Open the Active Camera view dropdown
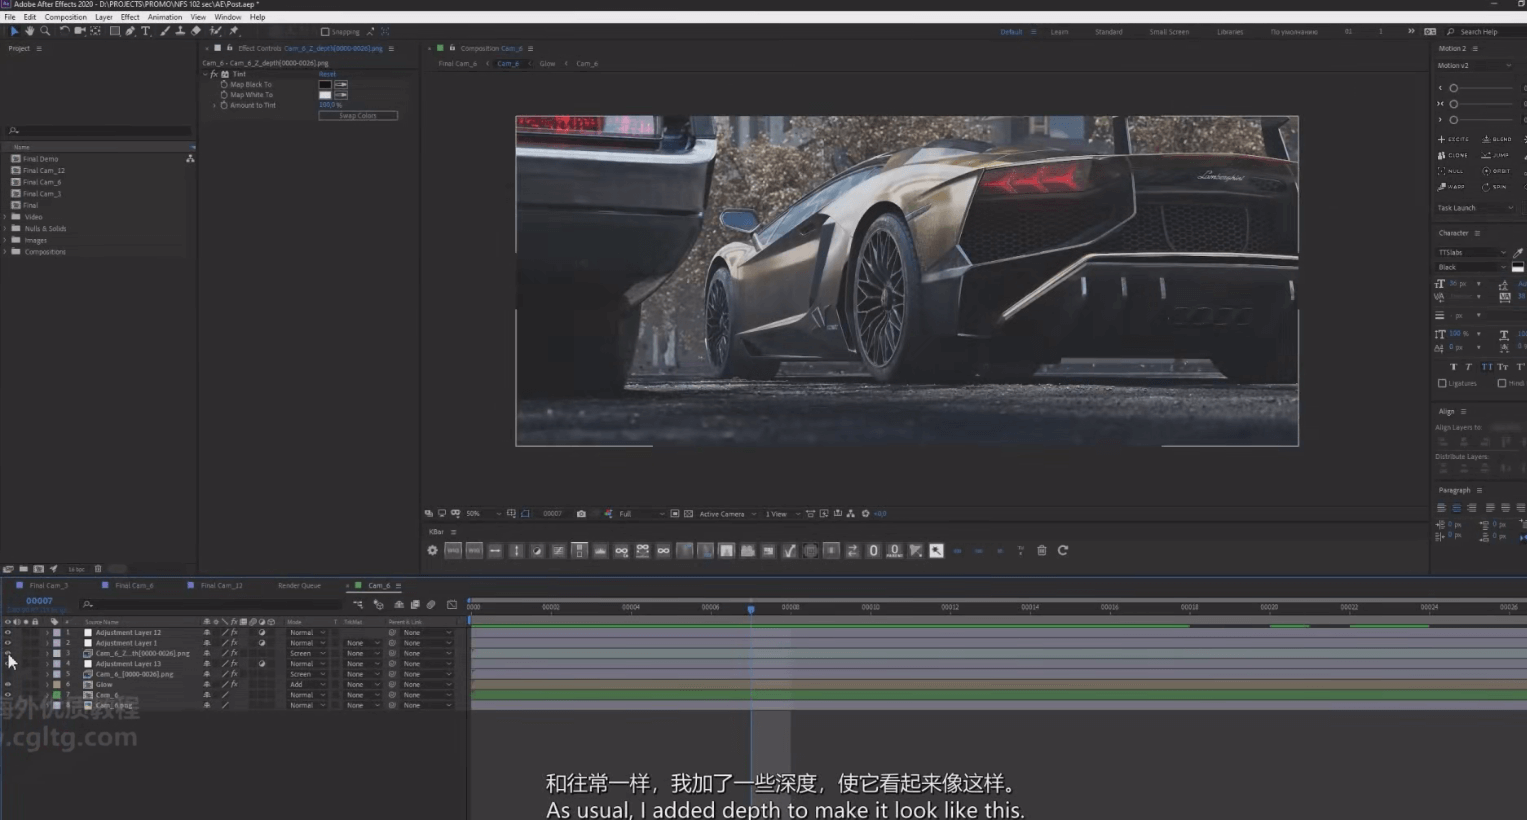 pos(727,514)
